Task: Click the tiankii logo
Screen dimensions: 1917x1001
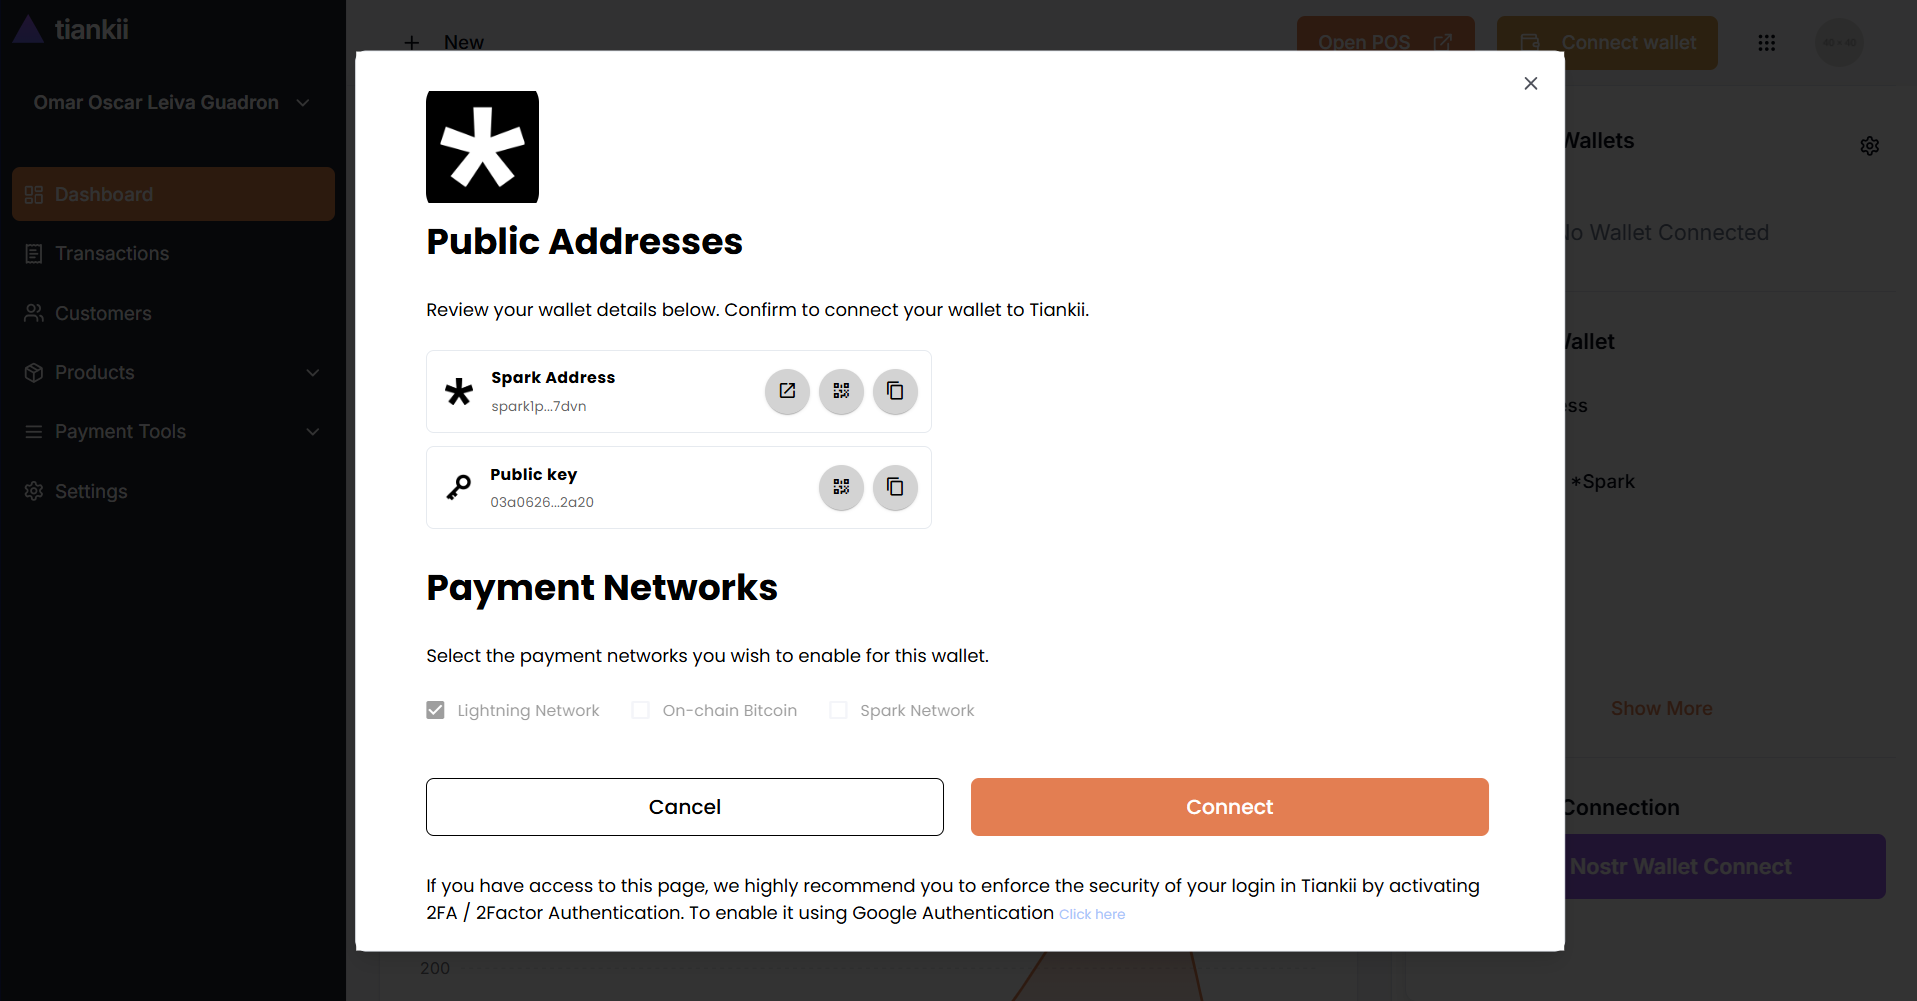Action: (72, 30)
